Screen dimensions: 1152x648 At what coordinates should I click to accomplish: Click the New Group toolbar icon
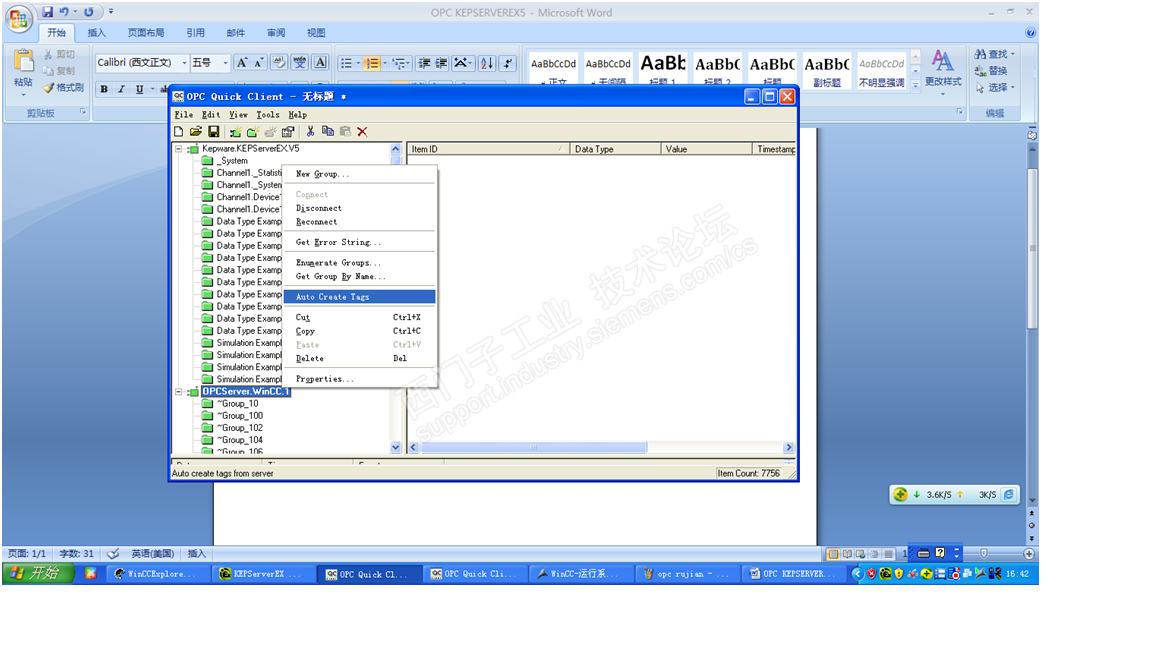click(253, 132)
